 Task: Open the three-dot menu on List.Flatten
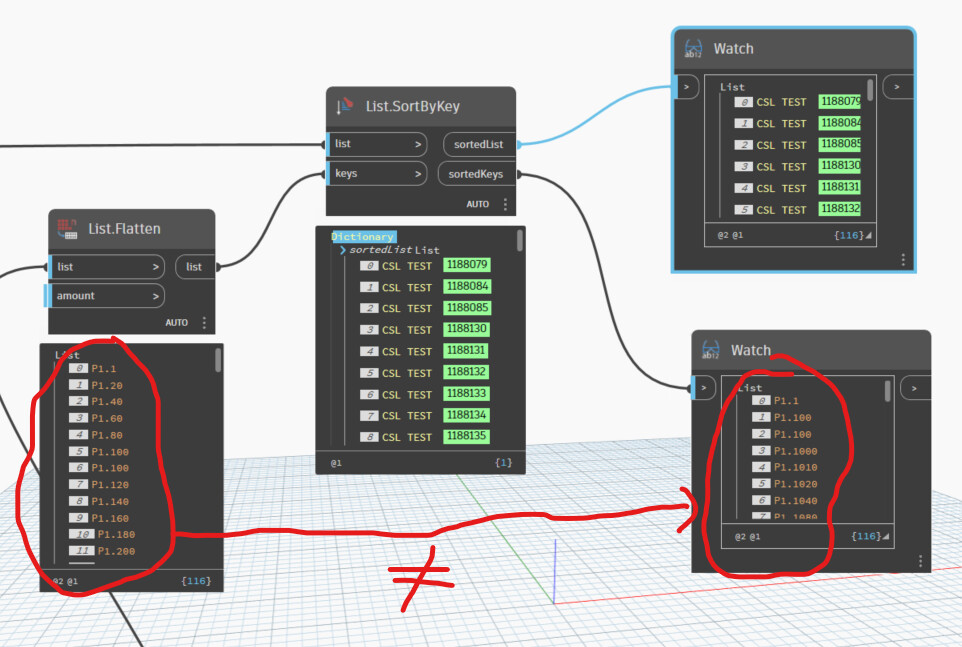(204, 322)
